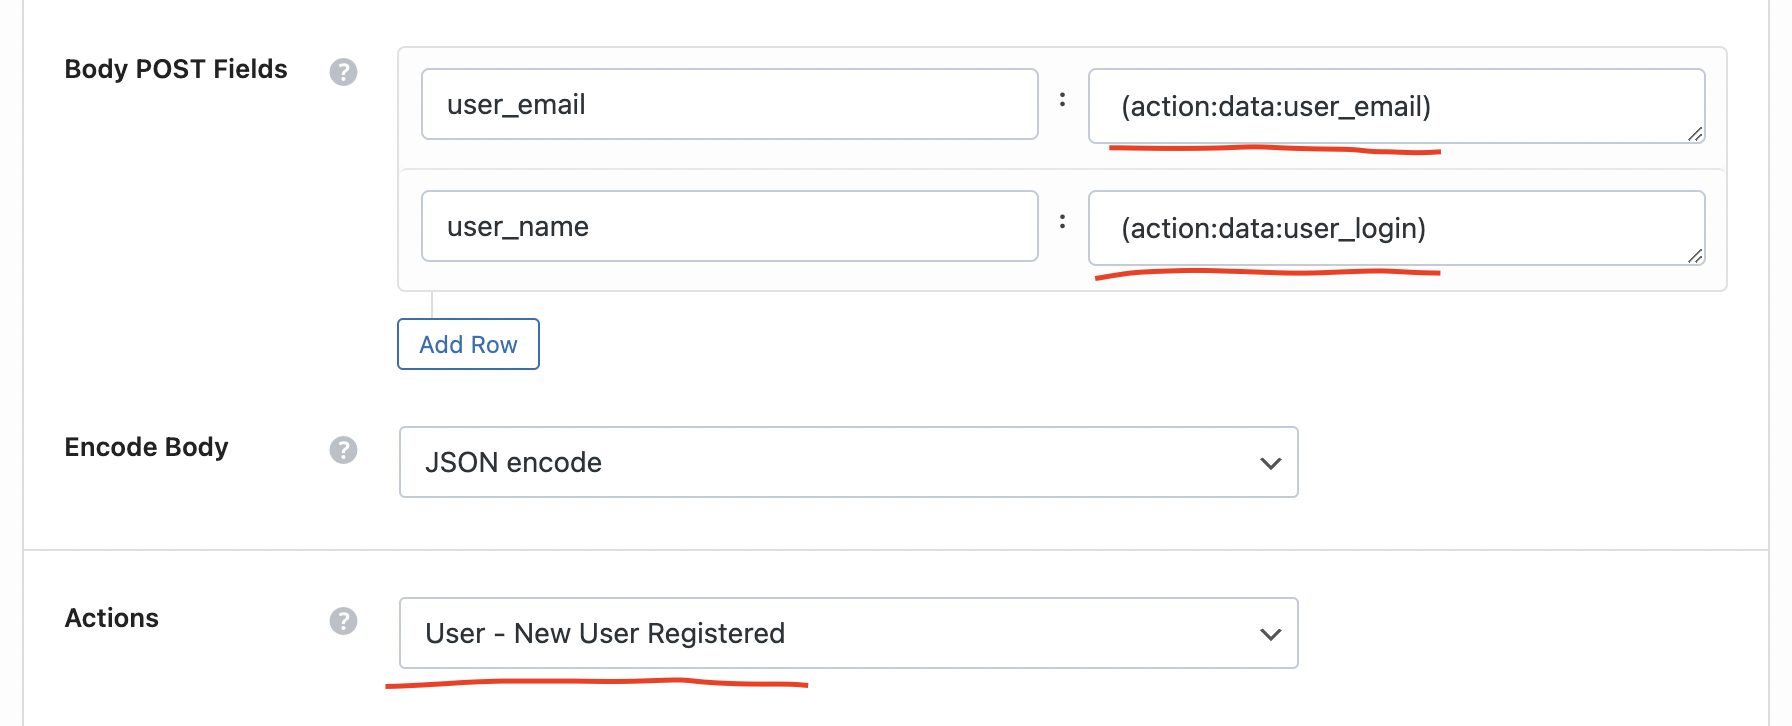Image resolution: width=1792 pixels, height=726 pixels.
Task: Add a new row to Body POST Fields
Action: (x=468, y=344)
